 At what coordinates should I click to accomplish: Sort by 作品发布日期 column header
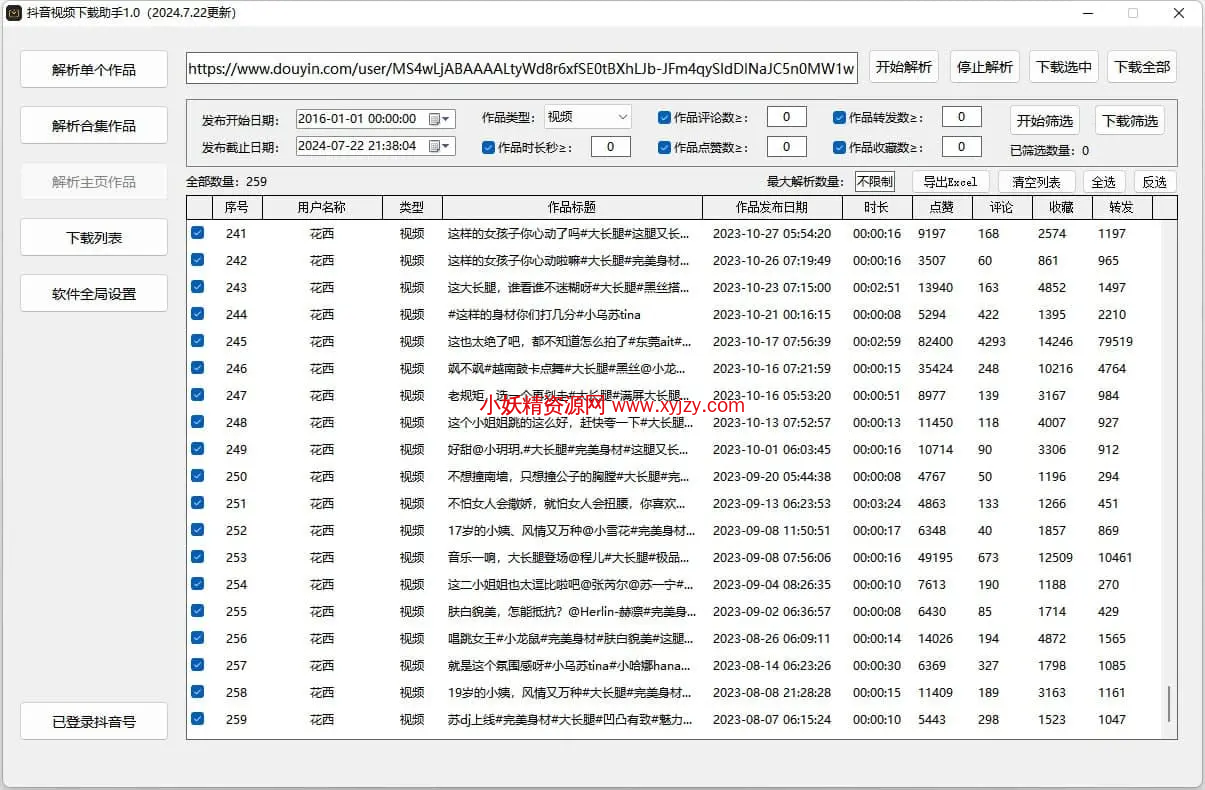pyautogui.click(x=772, y=207)
